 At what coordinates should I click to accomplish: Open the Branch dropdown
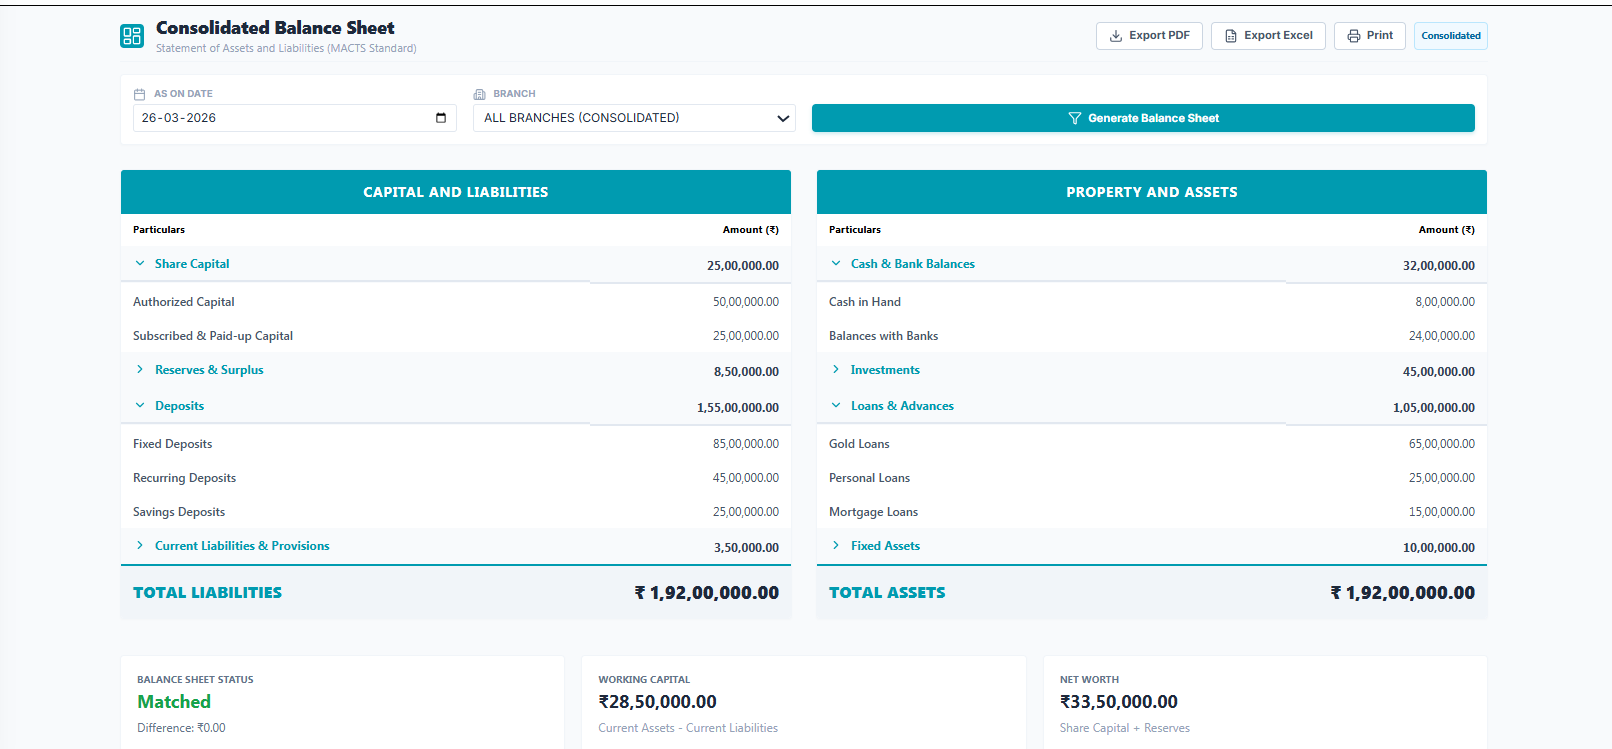coord(634,118)
